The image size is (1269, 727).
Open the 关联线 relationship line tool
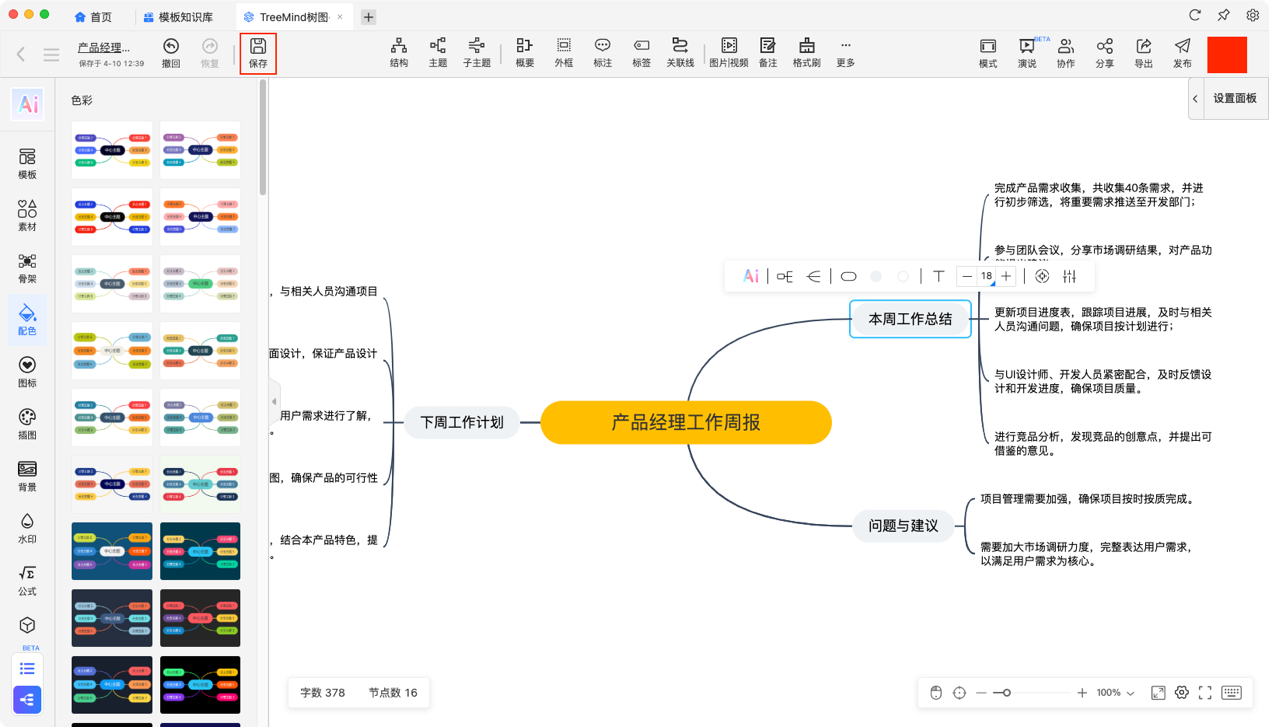click(x=681, y=52)
